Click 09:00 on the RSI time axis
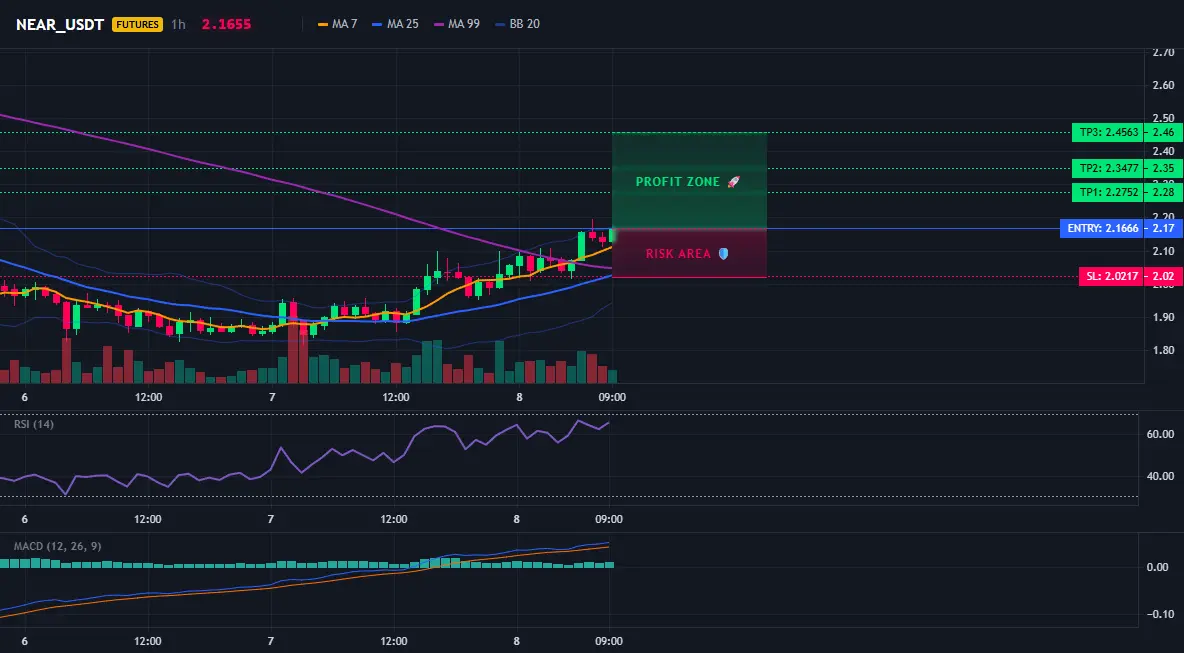This screenshot has height=653, width=1184. coord(609,519)
